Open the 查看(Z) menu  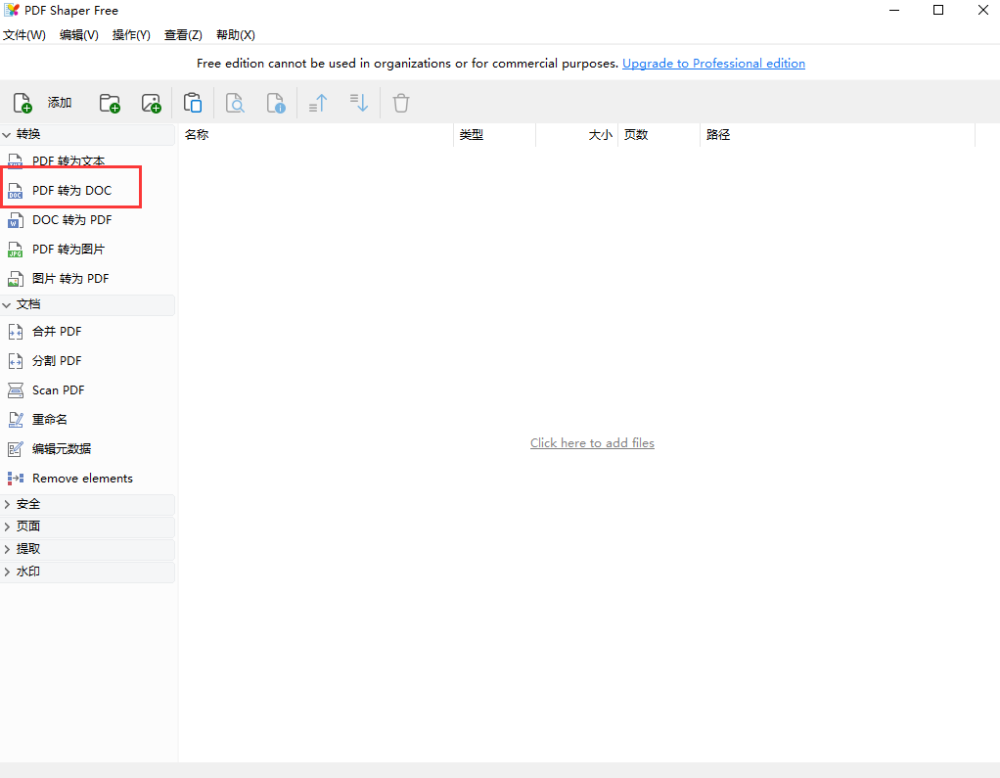(x=183, y=35)
